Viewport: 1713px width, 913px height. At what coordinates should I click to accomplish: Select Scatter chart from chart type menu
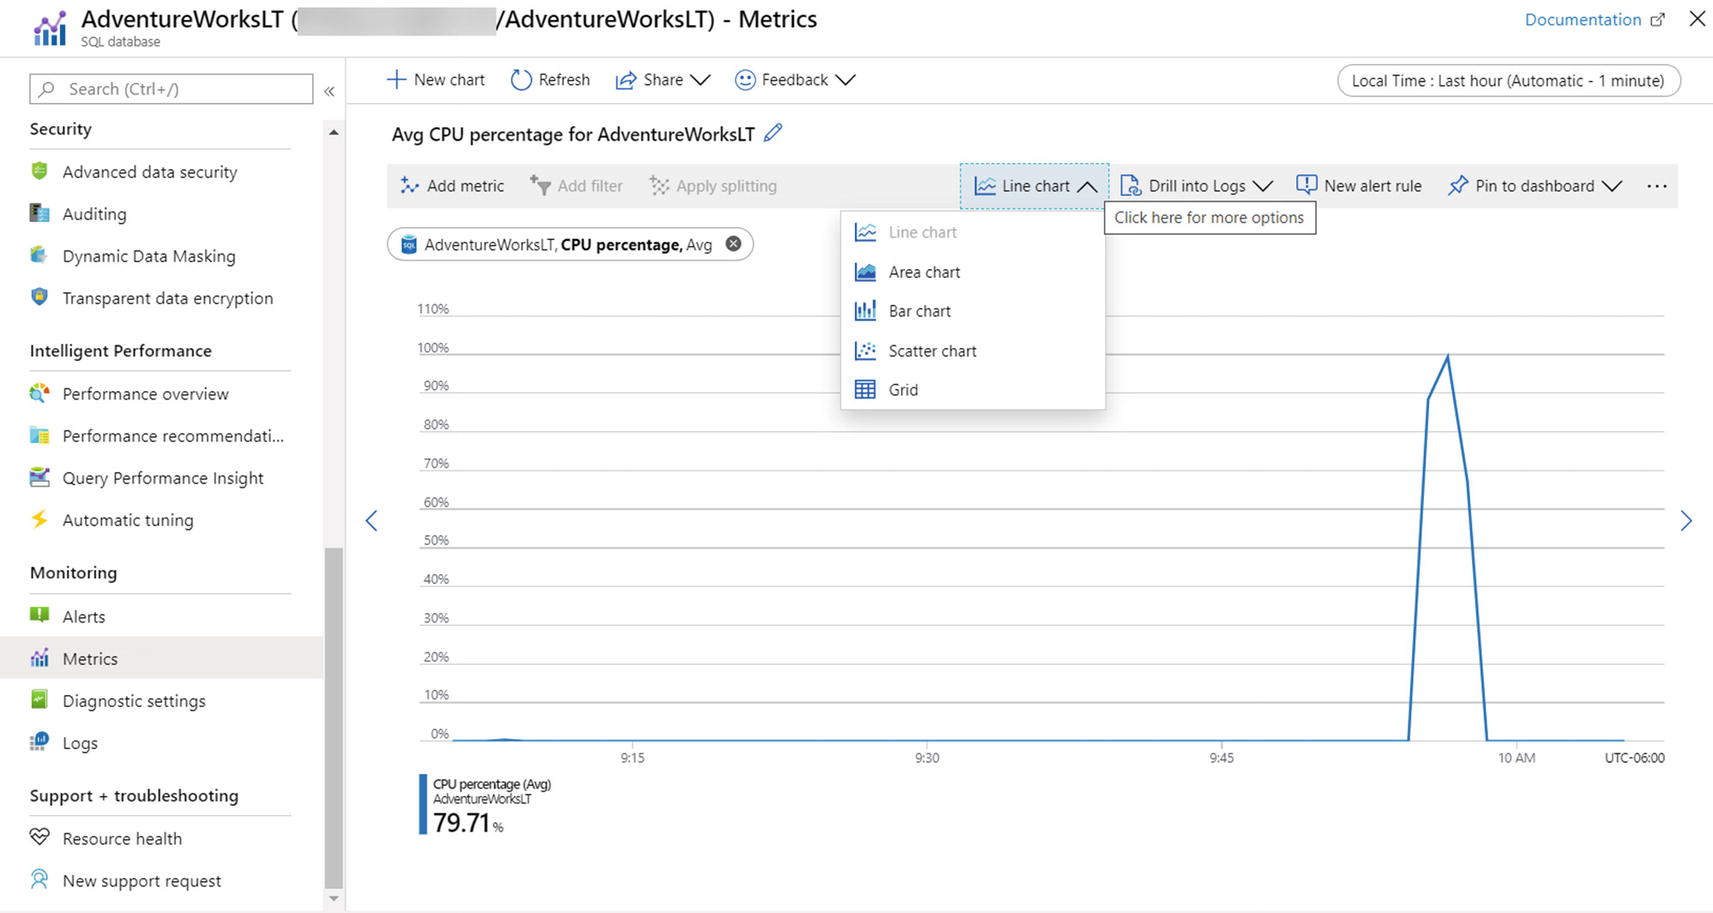(x=973, y=351)
